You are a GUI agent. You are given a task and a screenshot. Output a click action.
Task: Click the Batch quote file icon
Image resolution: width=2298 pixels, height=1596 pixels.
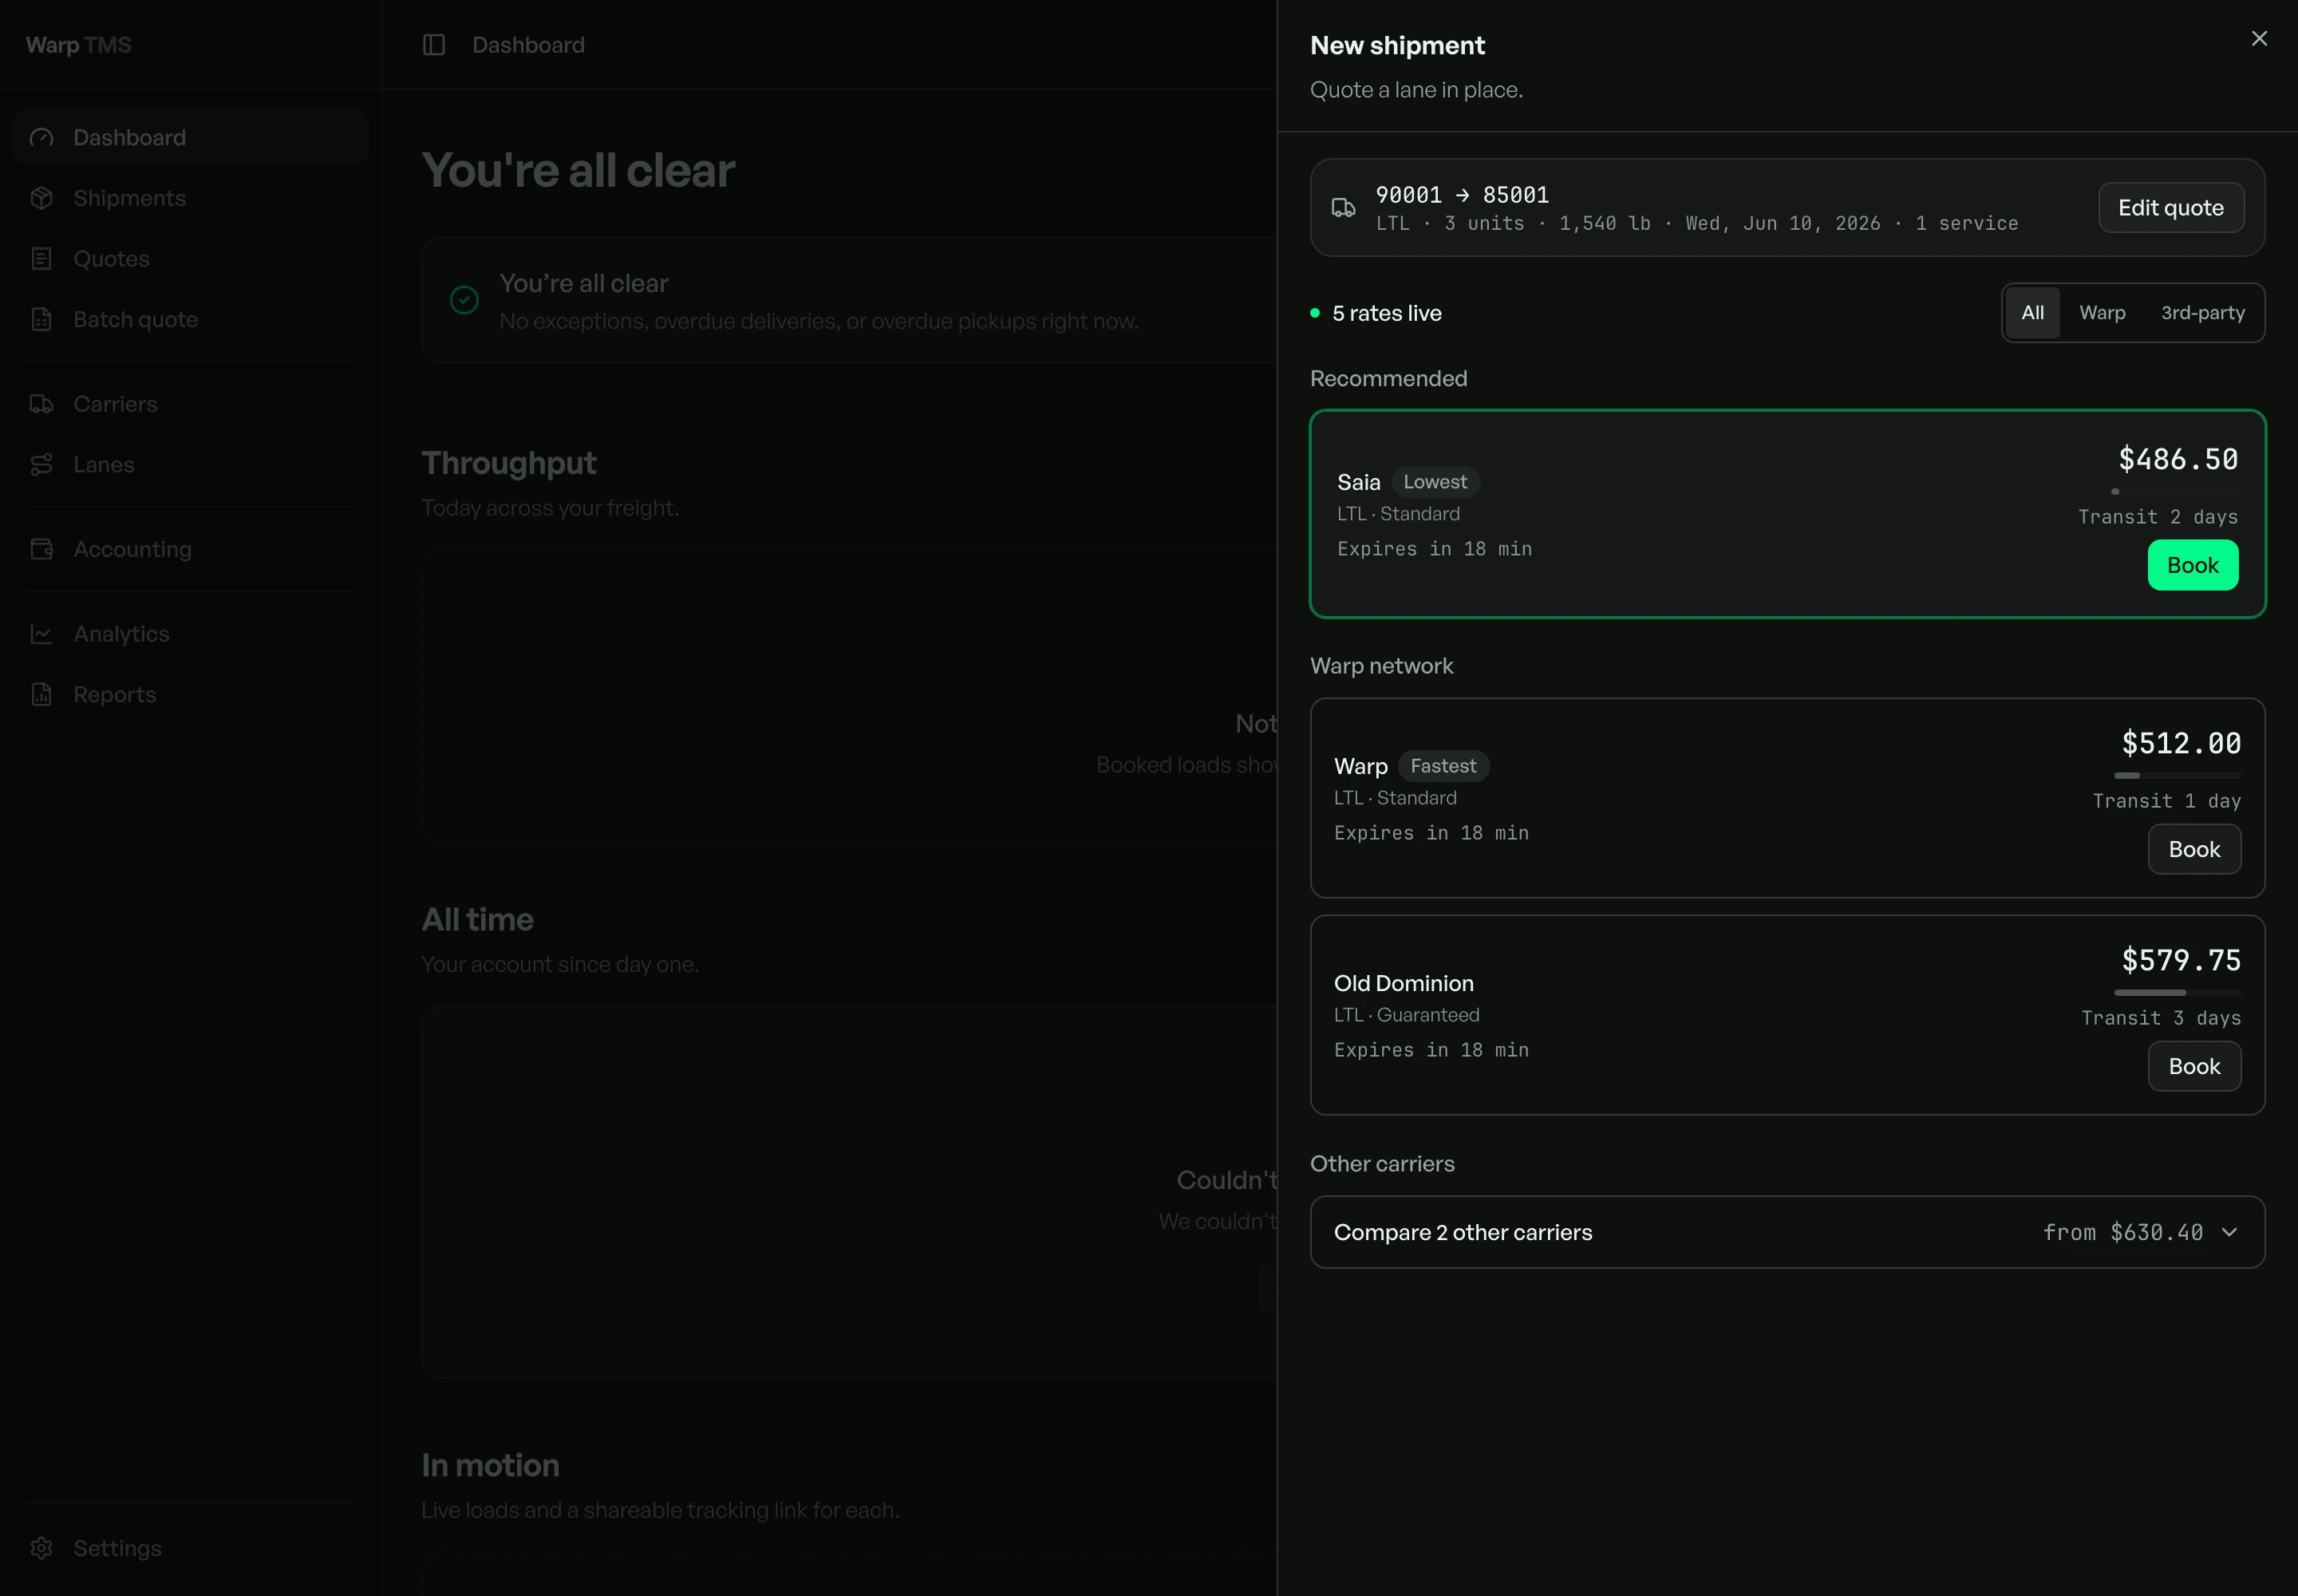coord(41,320)
